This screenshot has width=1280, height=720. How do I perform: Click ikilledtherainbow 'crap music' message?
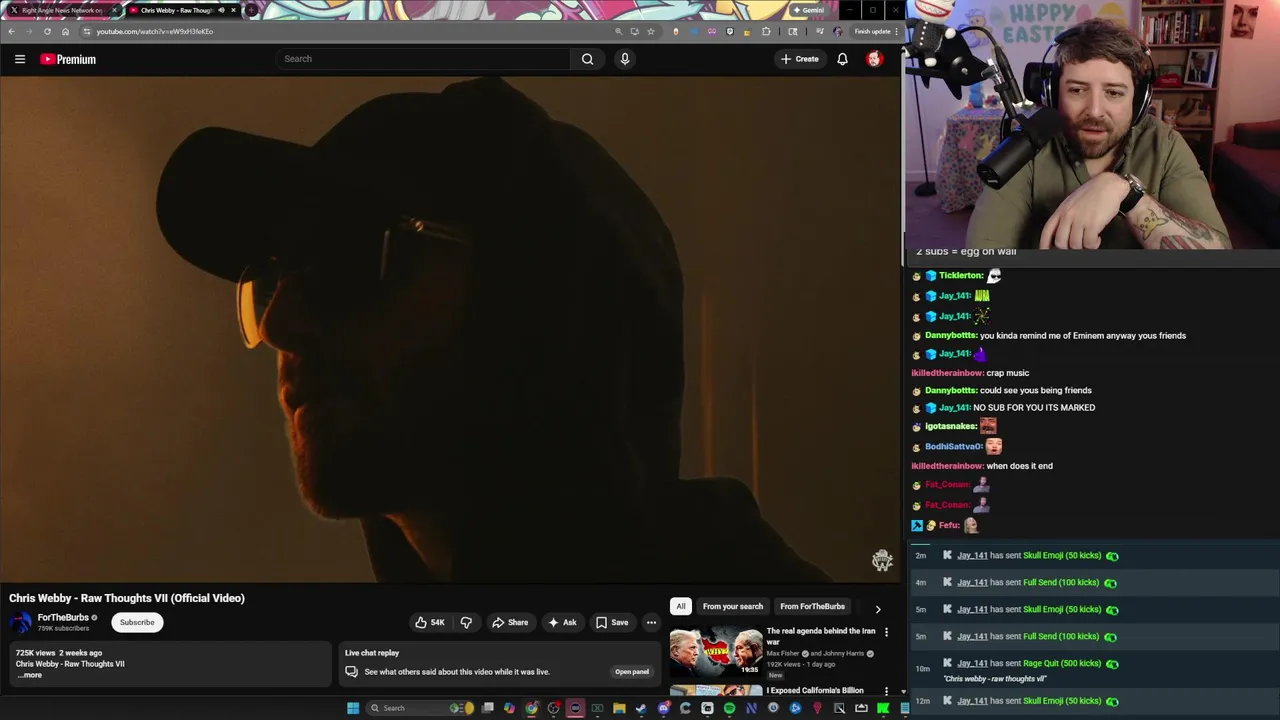point(970,373)
